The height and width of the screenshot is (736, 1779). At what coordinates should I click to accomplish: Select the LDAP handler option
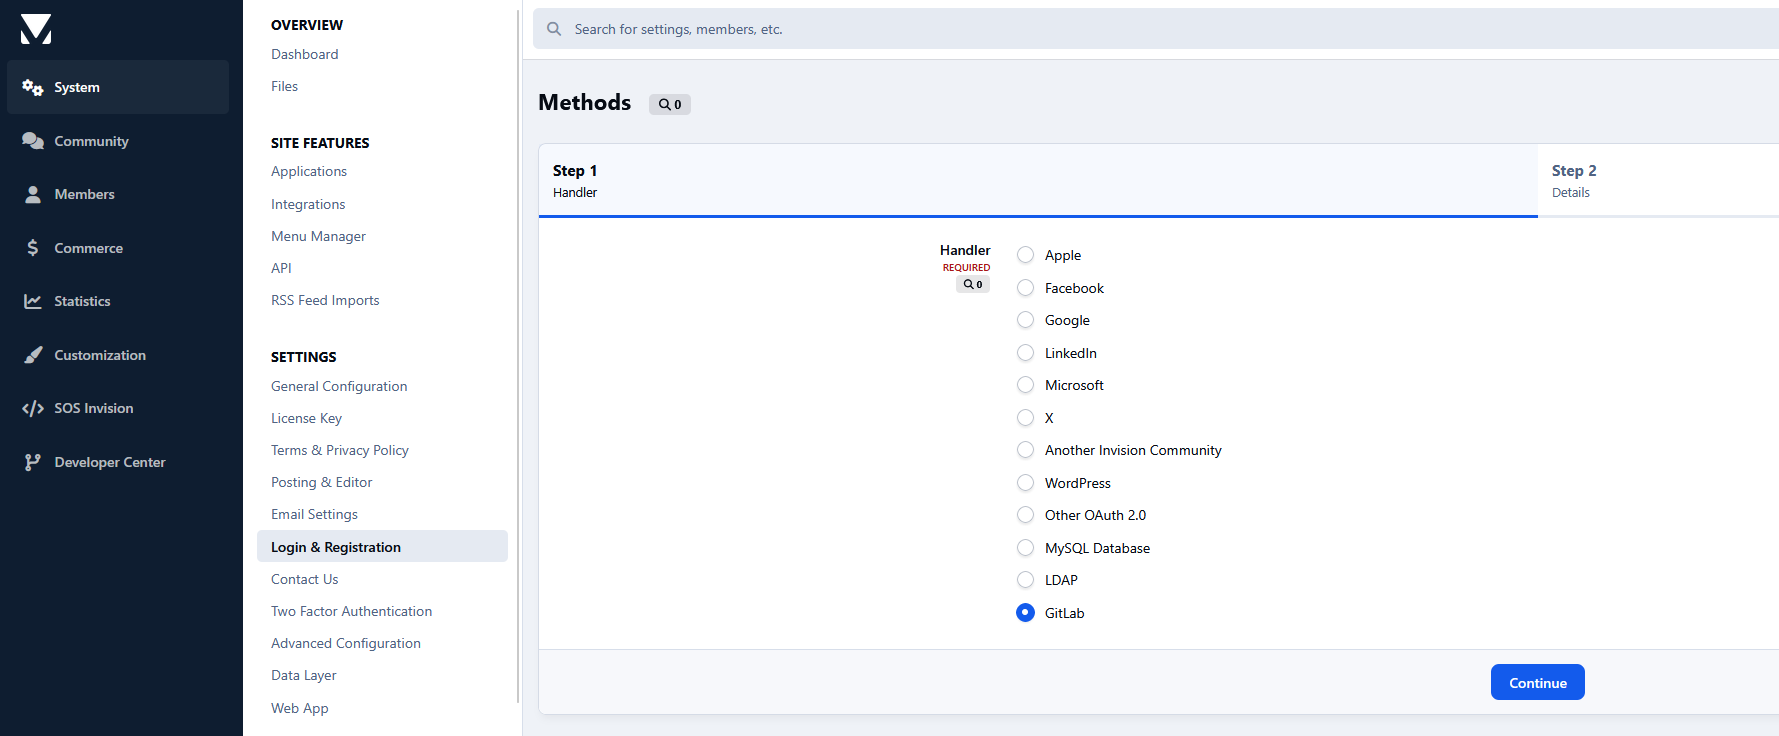1025,580
